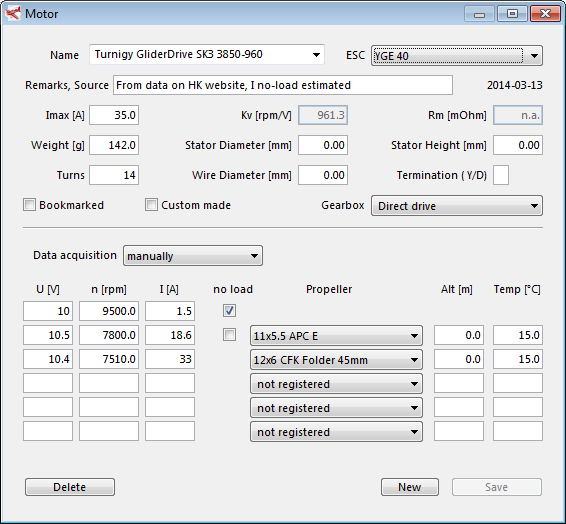The height and width of the screenshot is (524, 566).
Task: Click the rpm field containing 9500.0
Action: pos(109,311)
